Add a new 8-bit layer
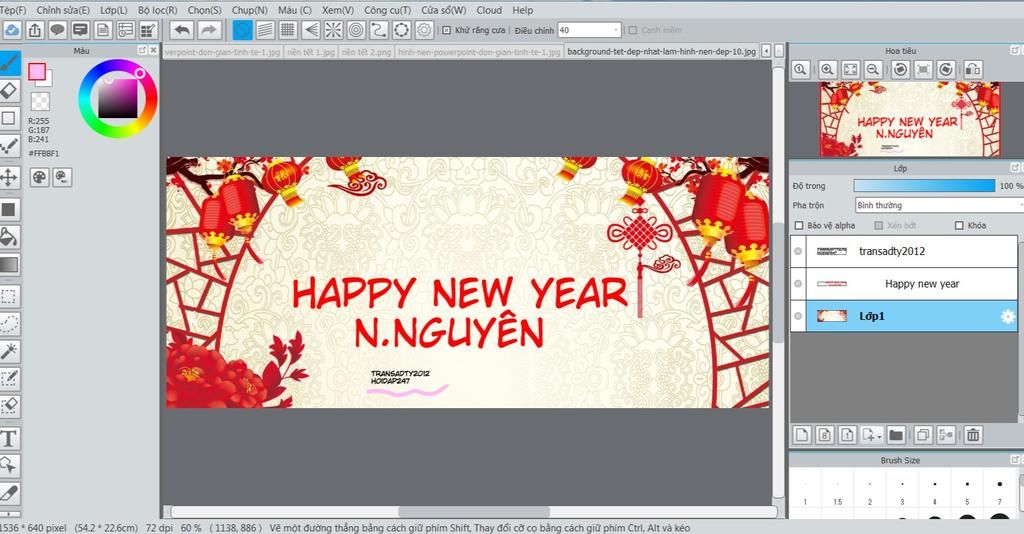Image resolution: width=1024 pixels, height=534 pixels. click(825, 435)
